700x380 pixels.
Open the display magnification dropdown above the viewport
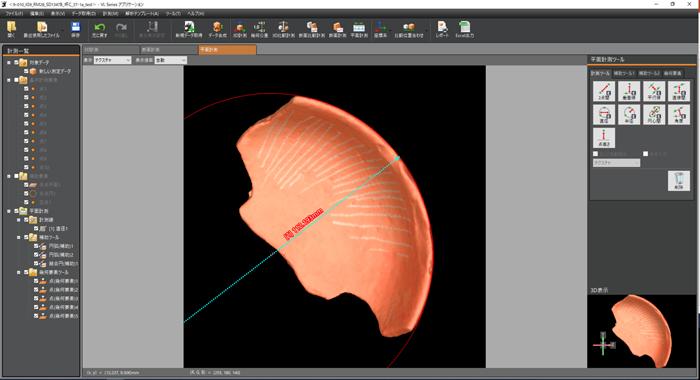(171, 60)
